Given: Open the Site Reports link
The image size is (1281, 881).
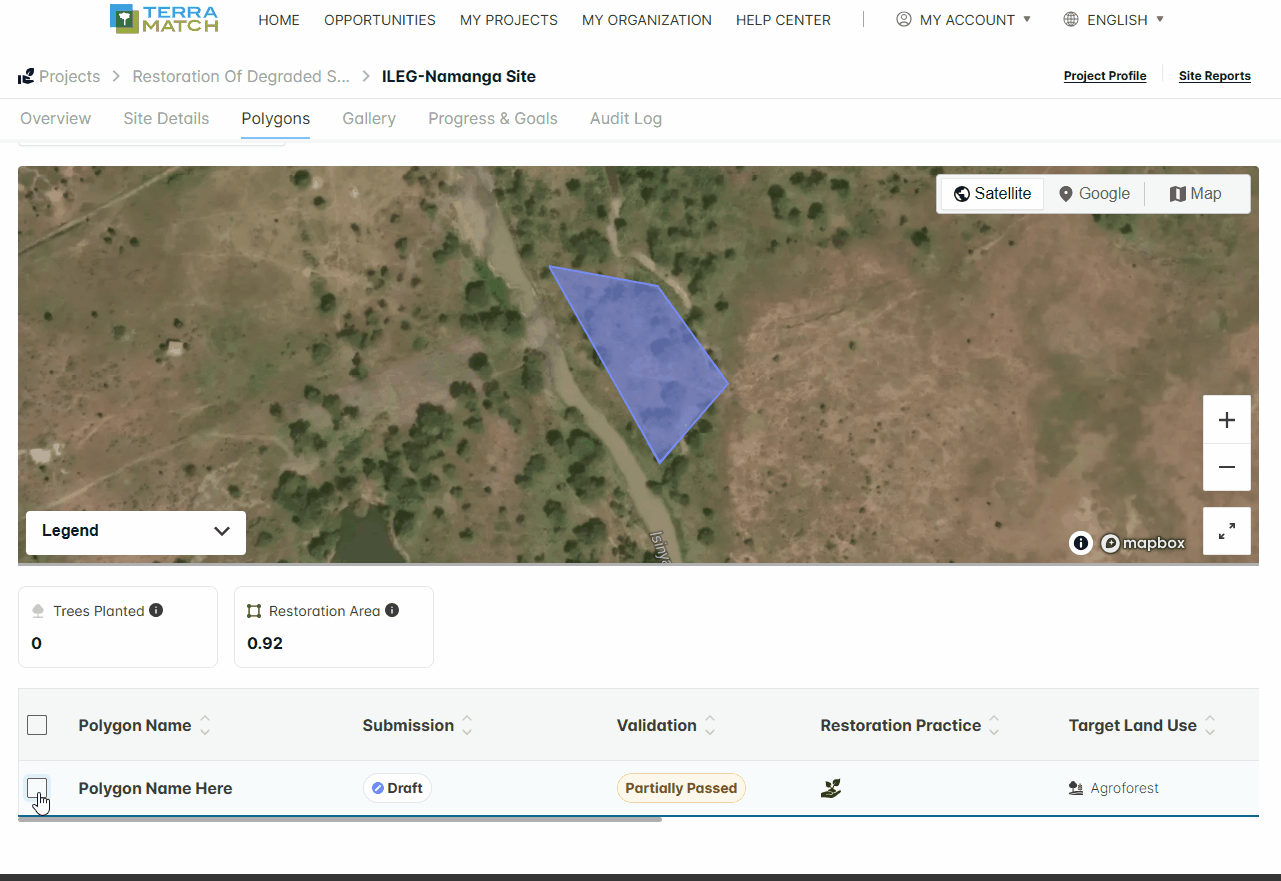Looking at the screenshot, I should (1215, 76).
